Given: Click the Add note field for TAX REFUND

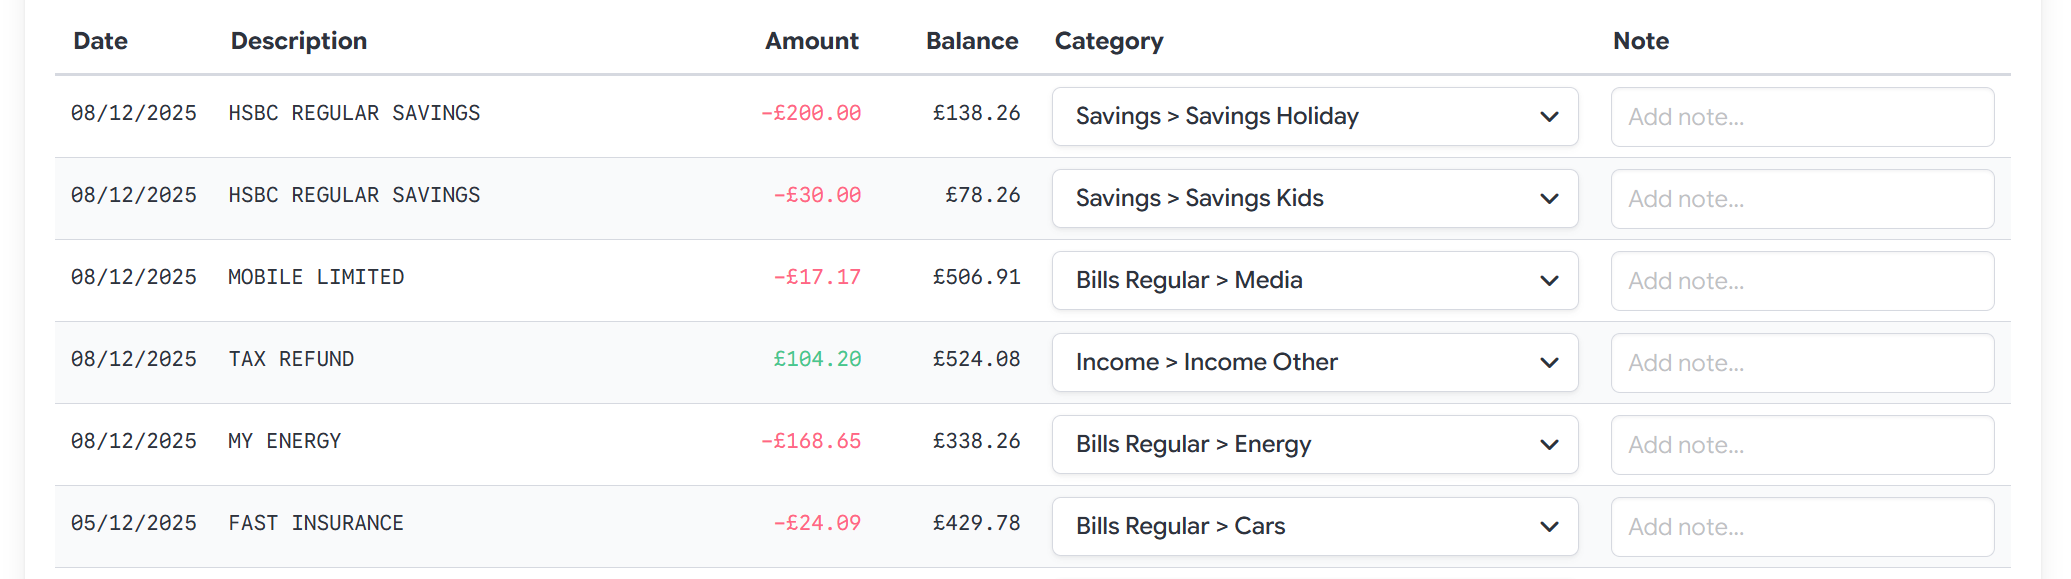Looking at the screenshot, I should coord(1801,362).
